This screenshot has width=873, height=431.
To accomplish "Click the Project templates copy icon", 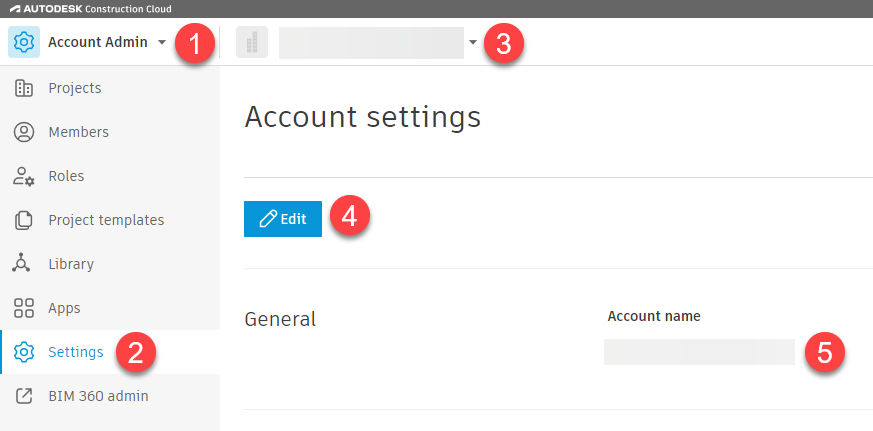I will pos(23,221).
